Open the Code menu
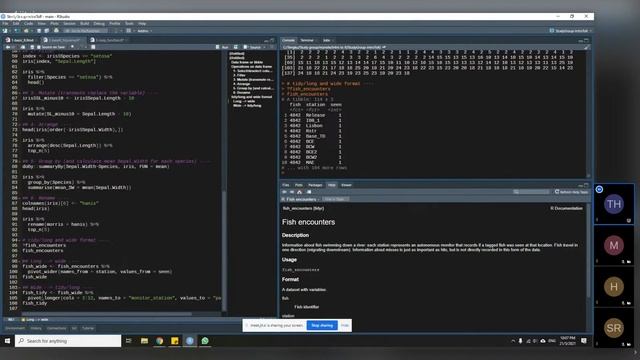The width and height of the screenshot is (640, 360). point(28,24)
